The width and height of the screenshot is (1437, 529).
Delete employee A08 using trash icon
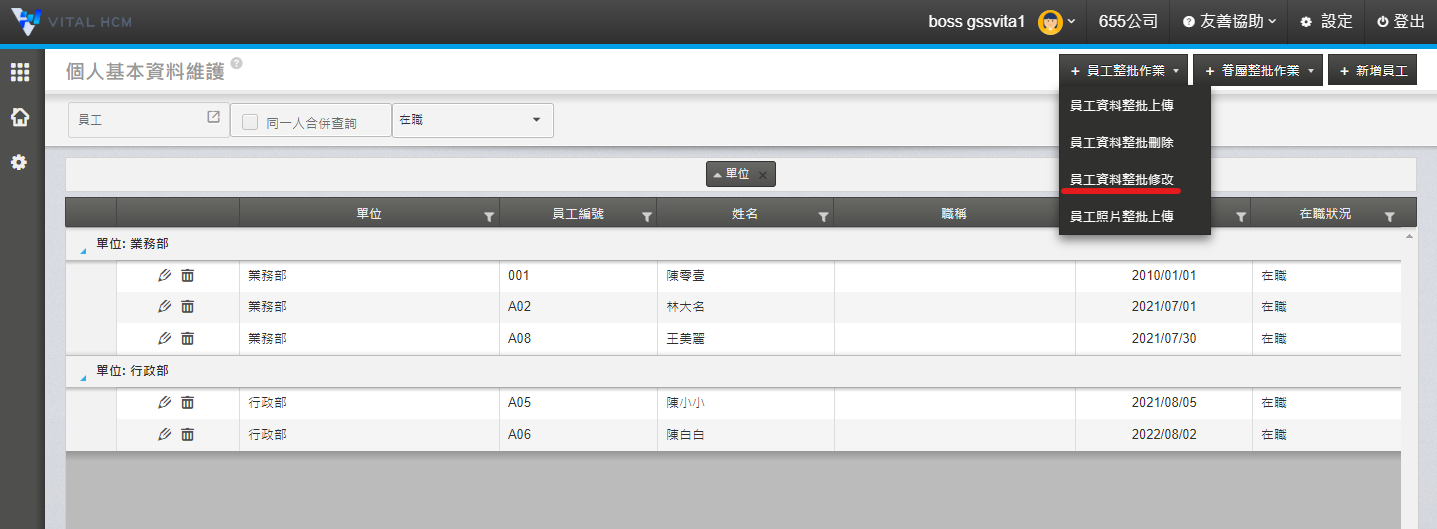[x=187, y=338]
